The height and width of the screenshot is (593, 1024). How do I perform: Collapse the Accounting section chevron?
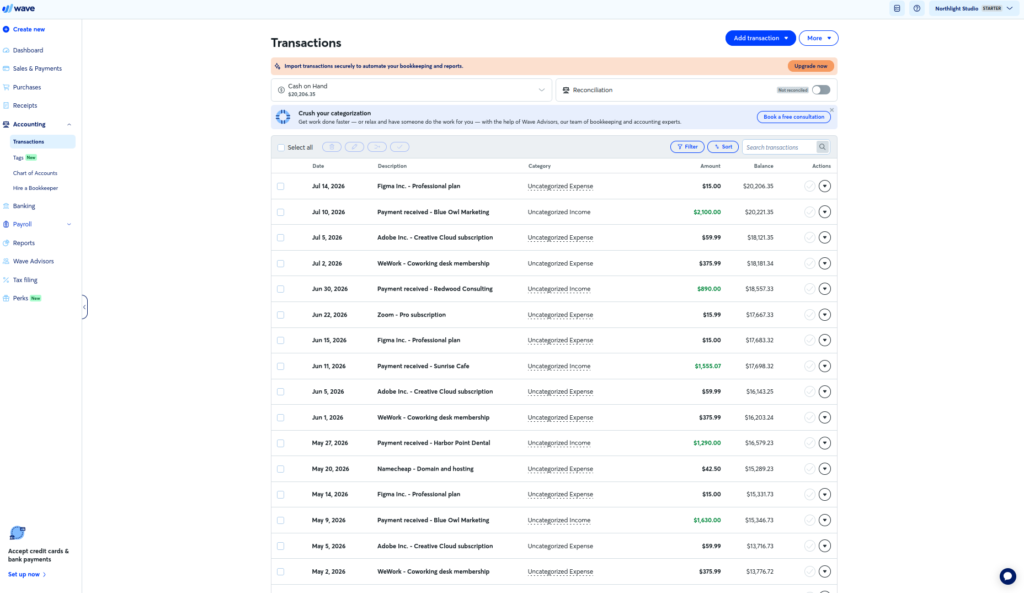tap(69, 124)
